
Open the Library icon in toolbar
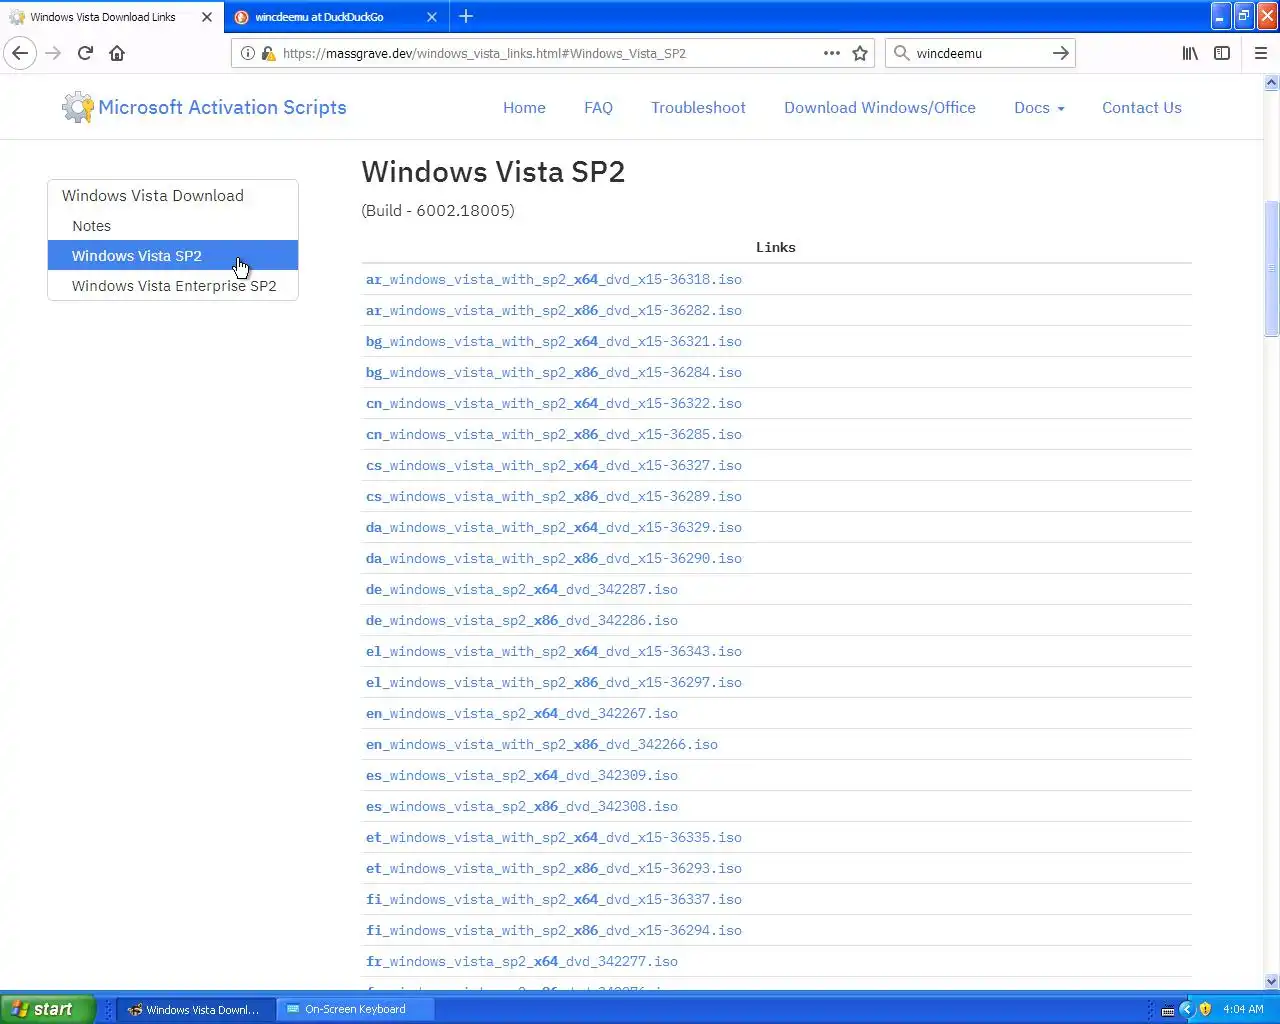click(x=1190, y=53)
